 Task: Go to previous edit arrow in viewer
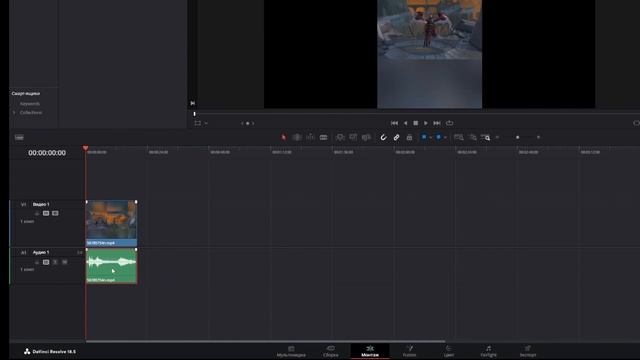pyautogui.click(x=242, y=123)
